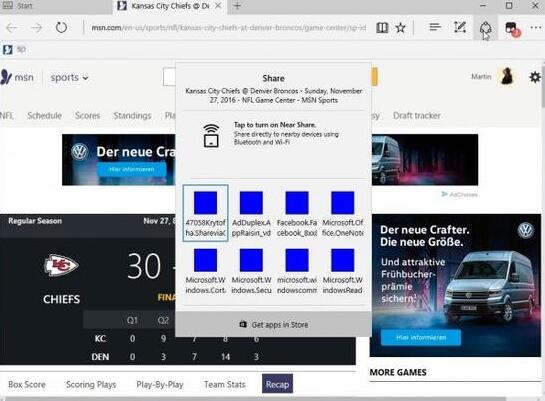
Task: Click the CHIEFS team name
Action: [x=62, y=299]
